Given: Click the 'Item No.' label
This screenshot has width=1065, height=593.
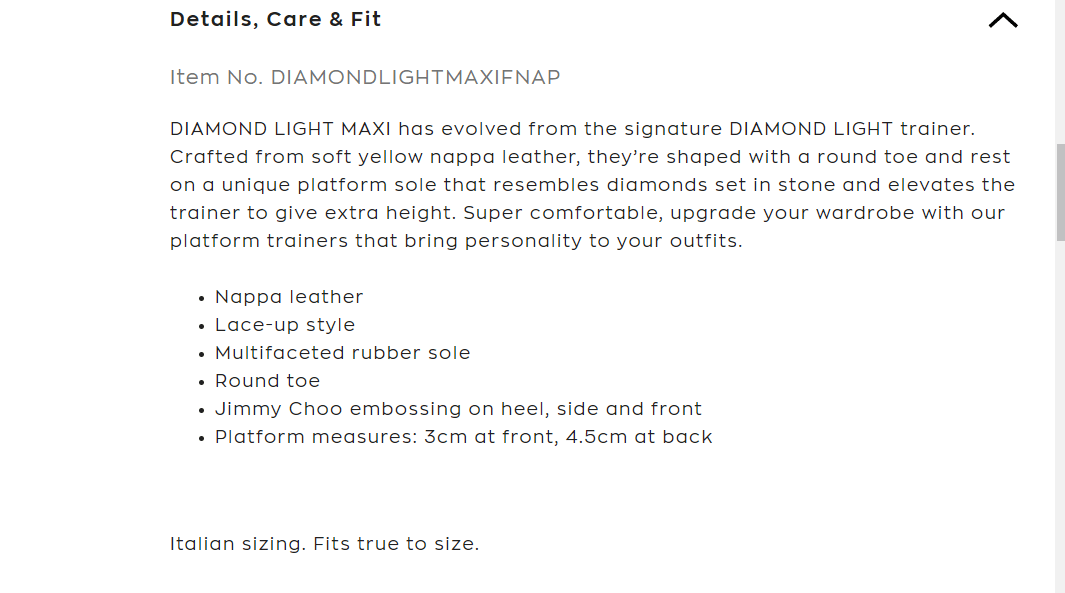Looking at the screenshot, I should (216, 77).
